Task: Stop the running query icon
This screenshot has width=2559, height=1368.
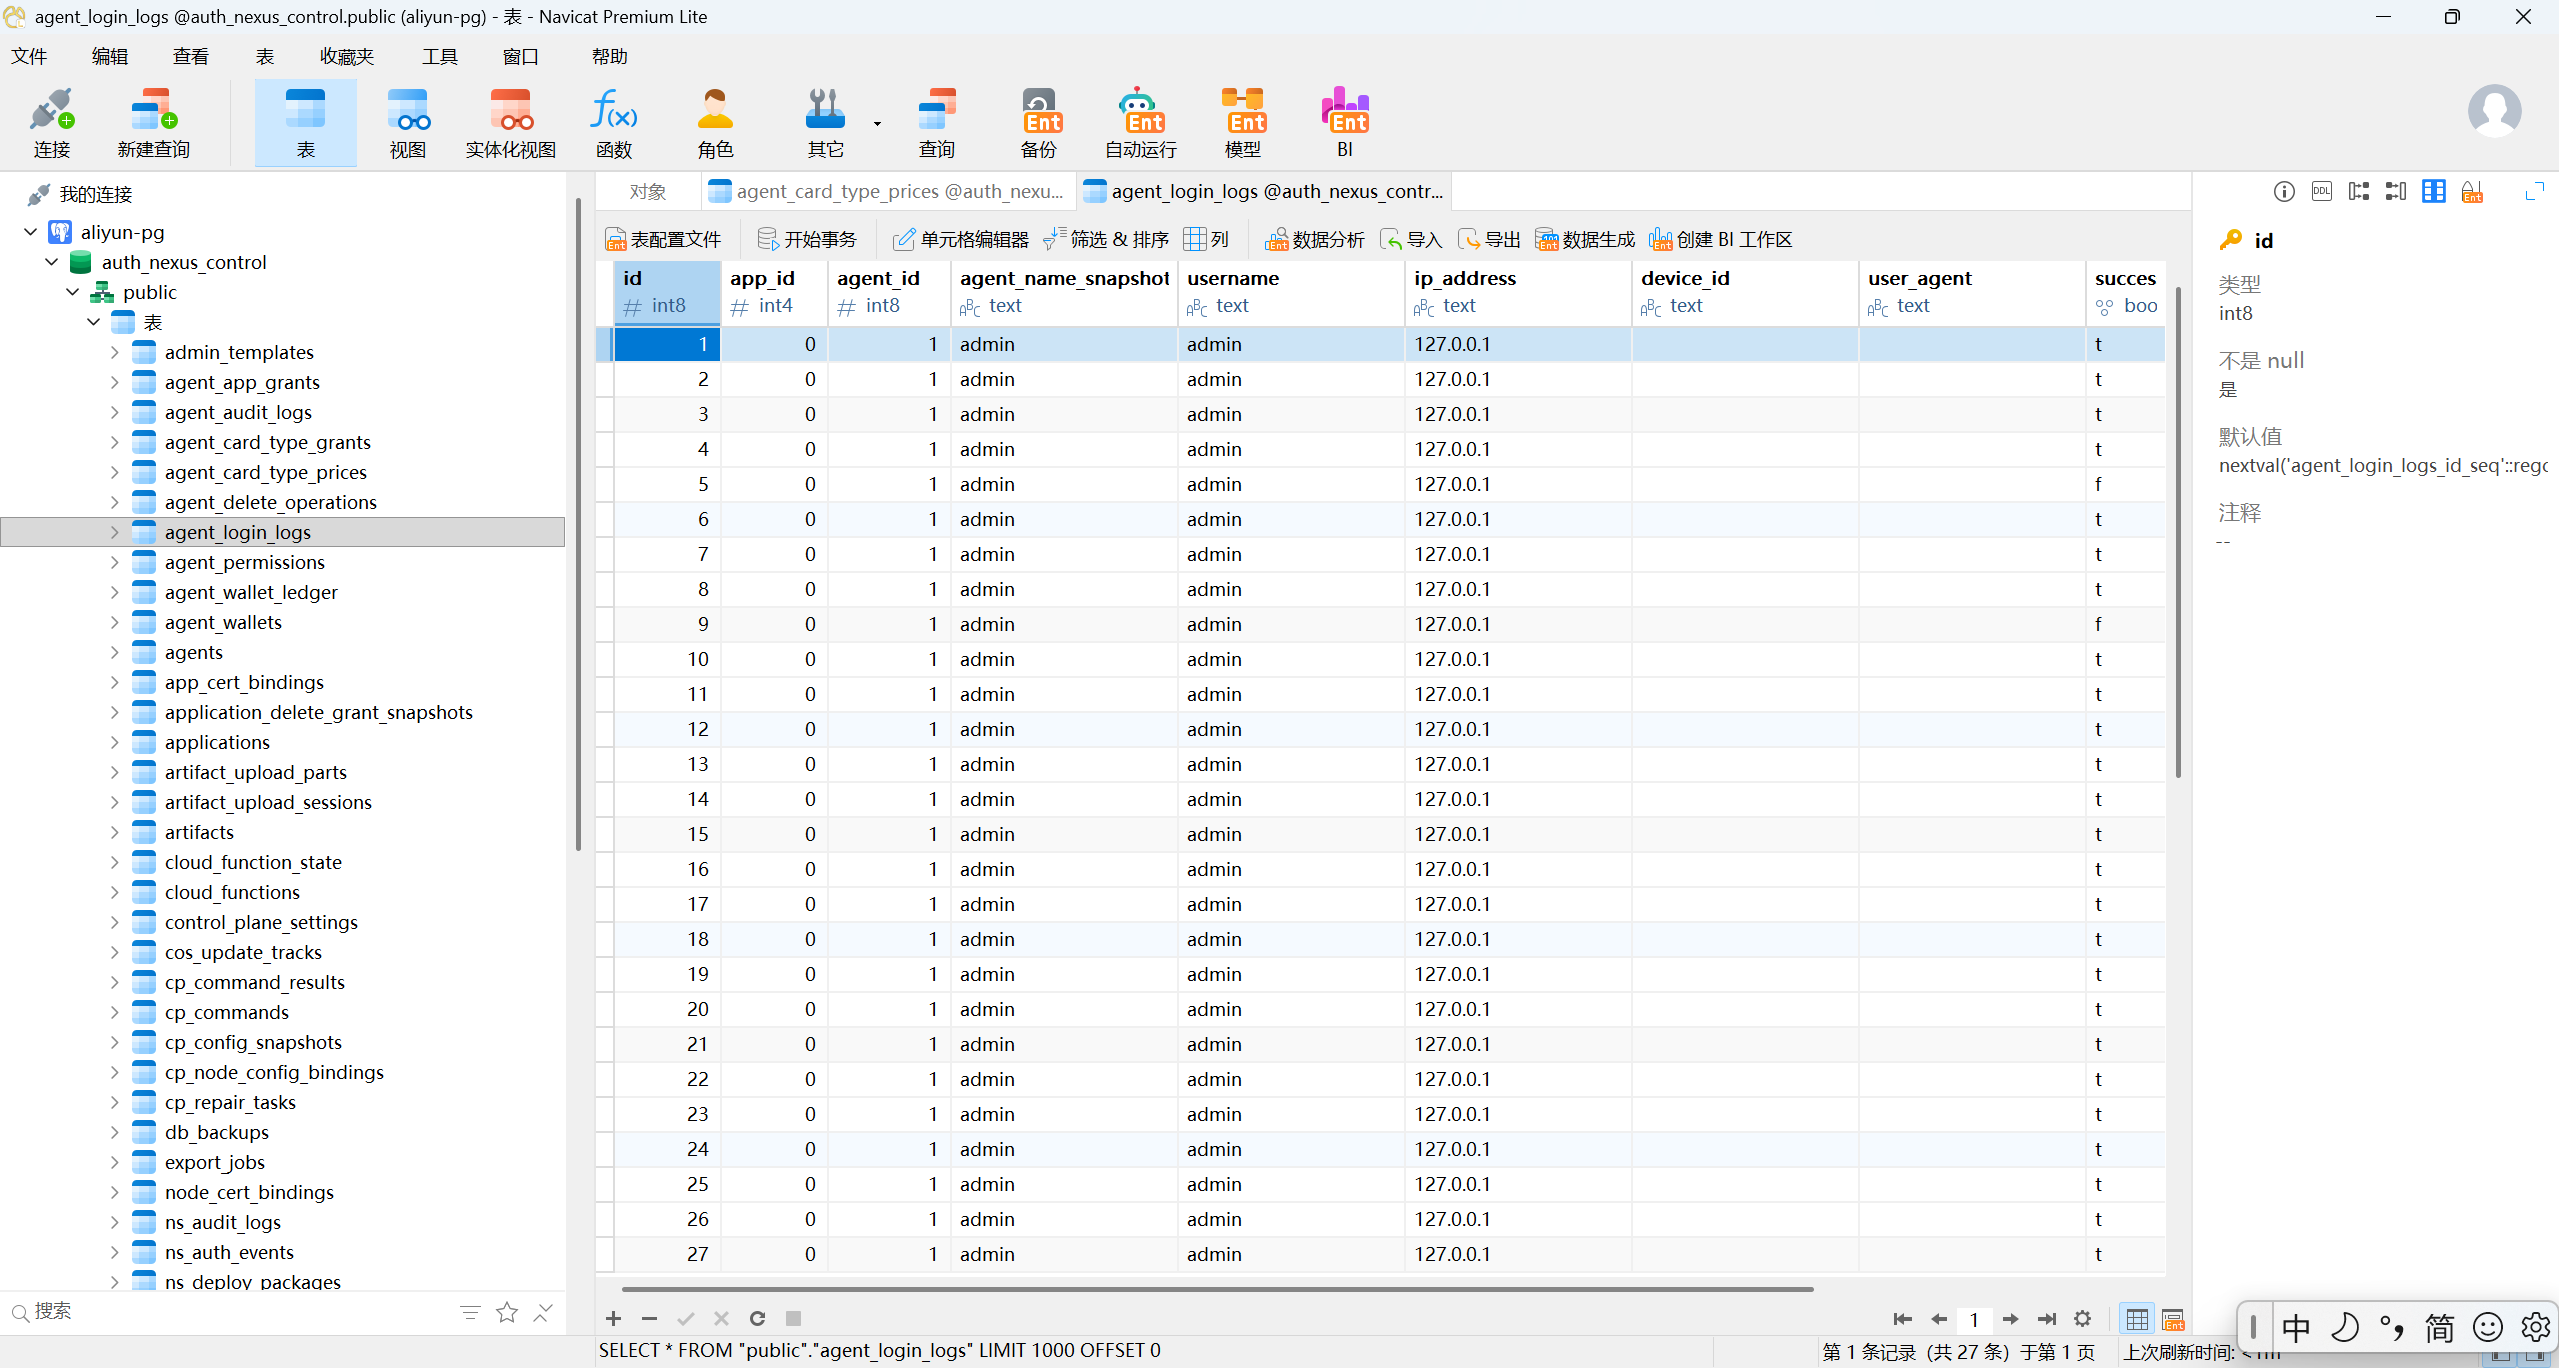Action: [x=793, y=1319]
